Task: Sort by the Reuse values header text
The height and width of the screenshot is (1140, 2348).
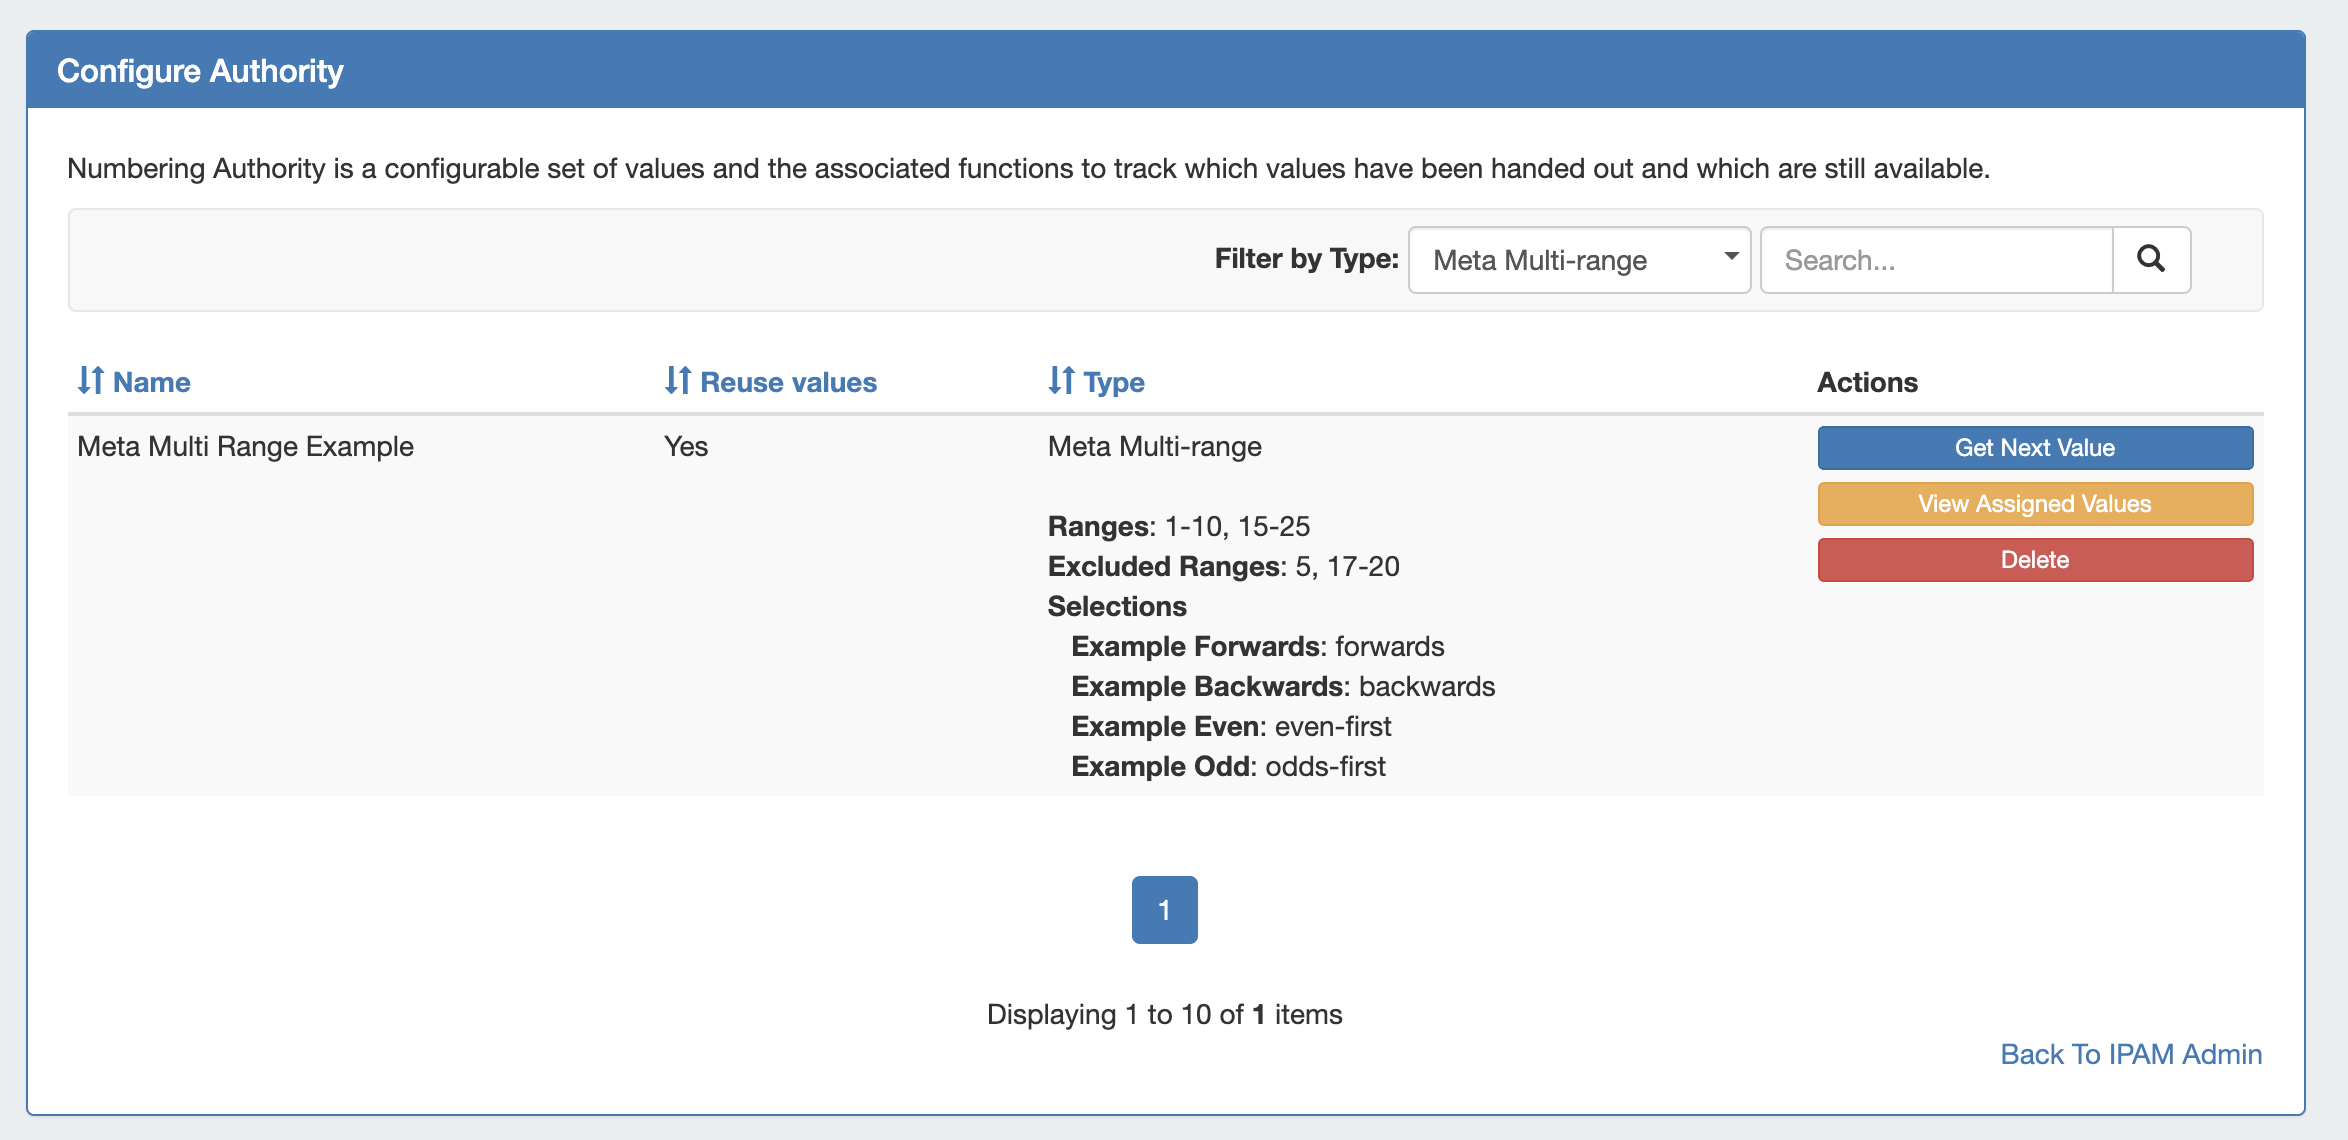Action: (788, 382)
